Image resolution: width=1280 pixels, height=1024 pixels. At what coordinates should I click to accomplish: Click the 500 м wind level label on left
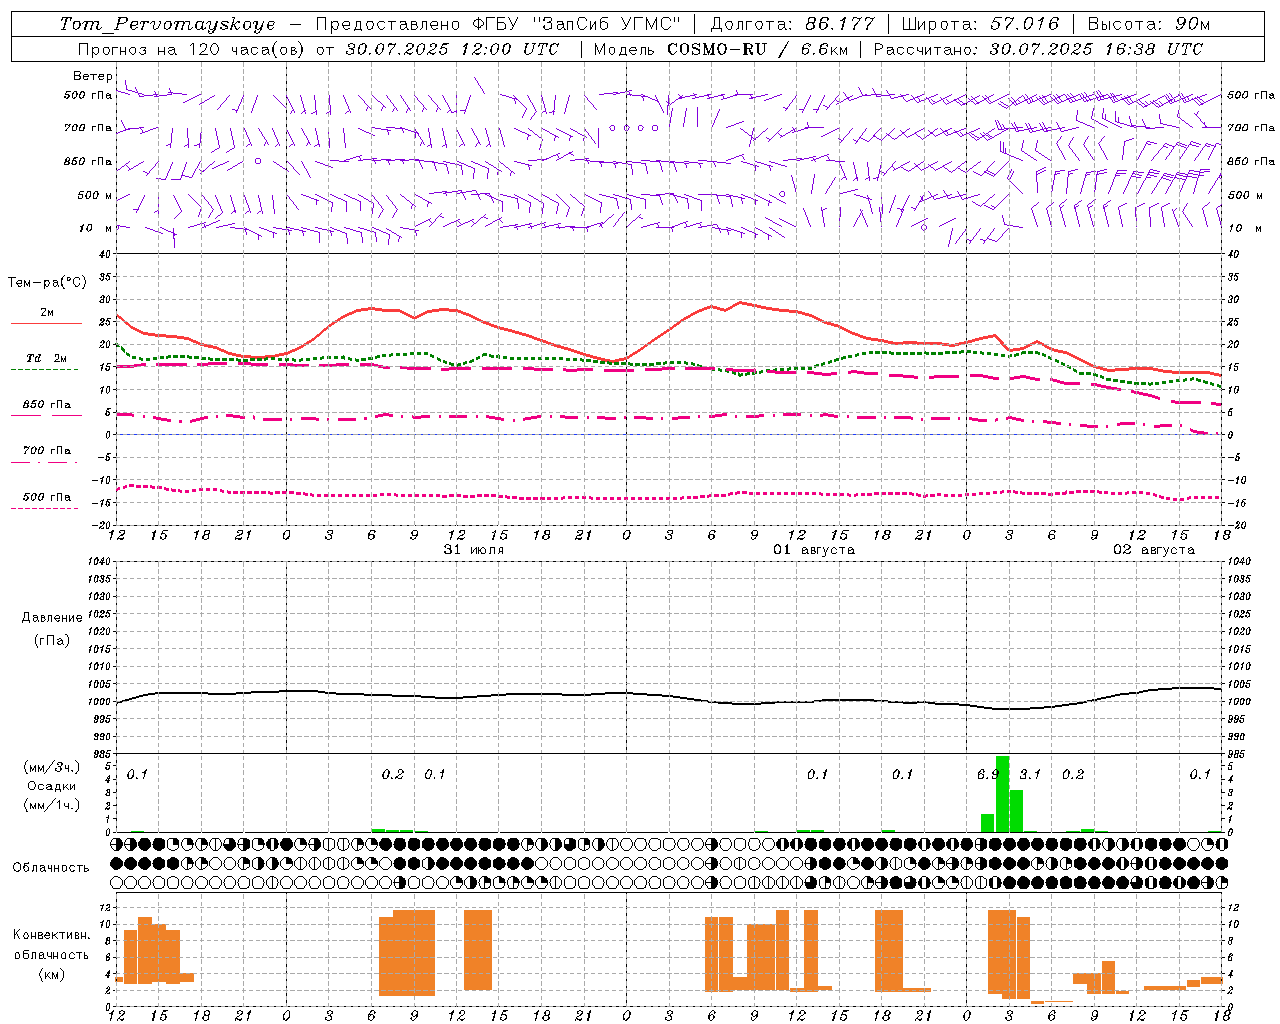tap(95, 195)
